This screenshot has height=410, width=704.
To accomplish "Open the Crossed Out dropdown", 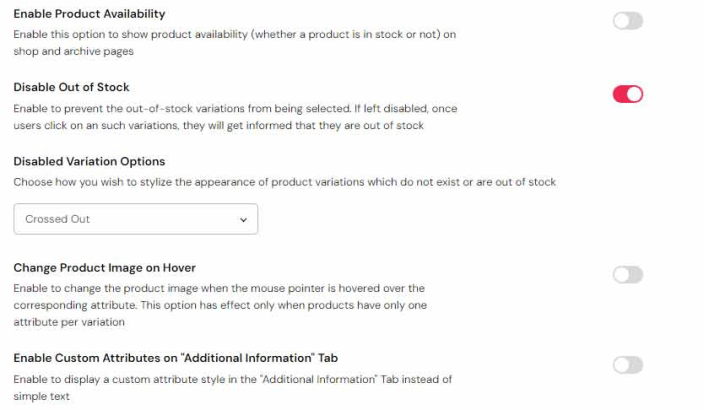I will (135, 219).
